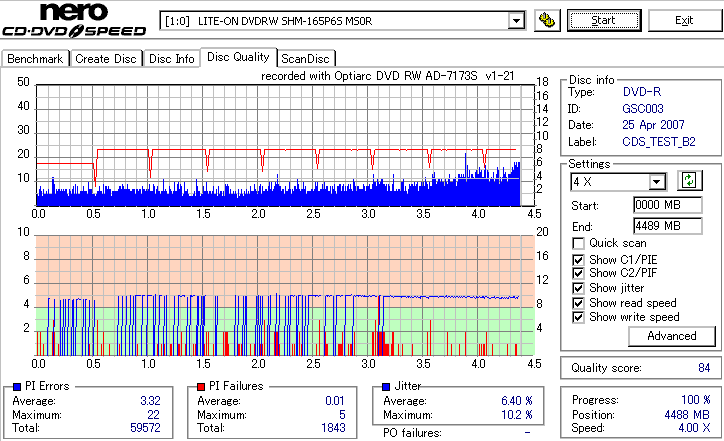Uncheck Show C2/PIF
This screenshot has height=441, width=724.
coord(578,273)
